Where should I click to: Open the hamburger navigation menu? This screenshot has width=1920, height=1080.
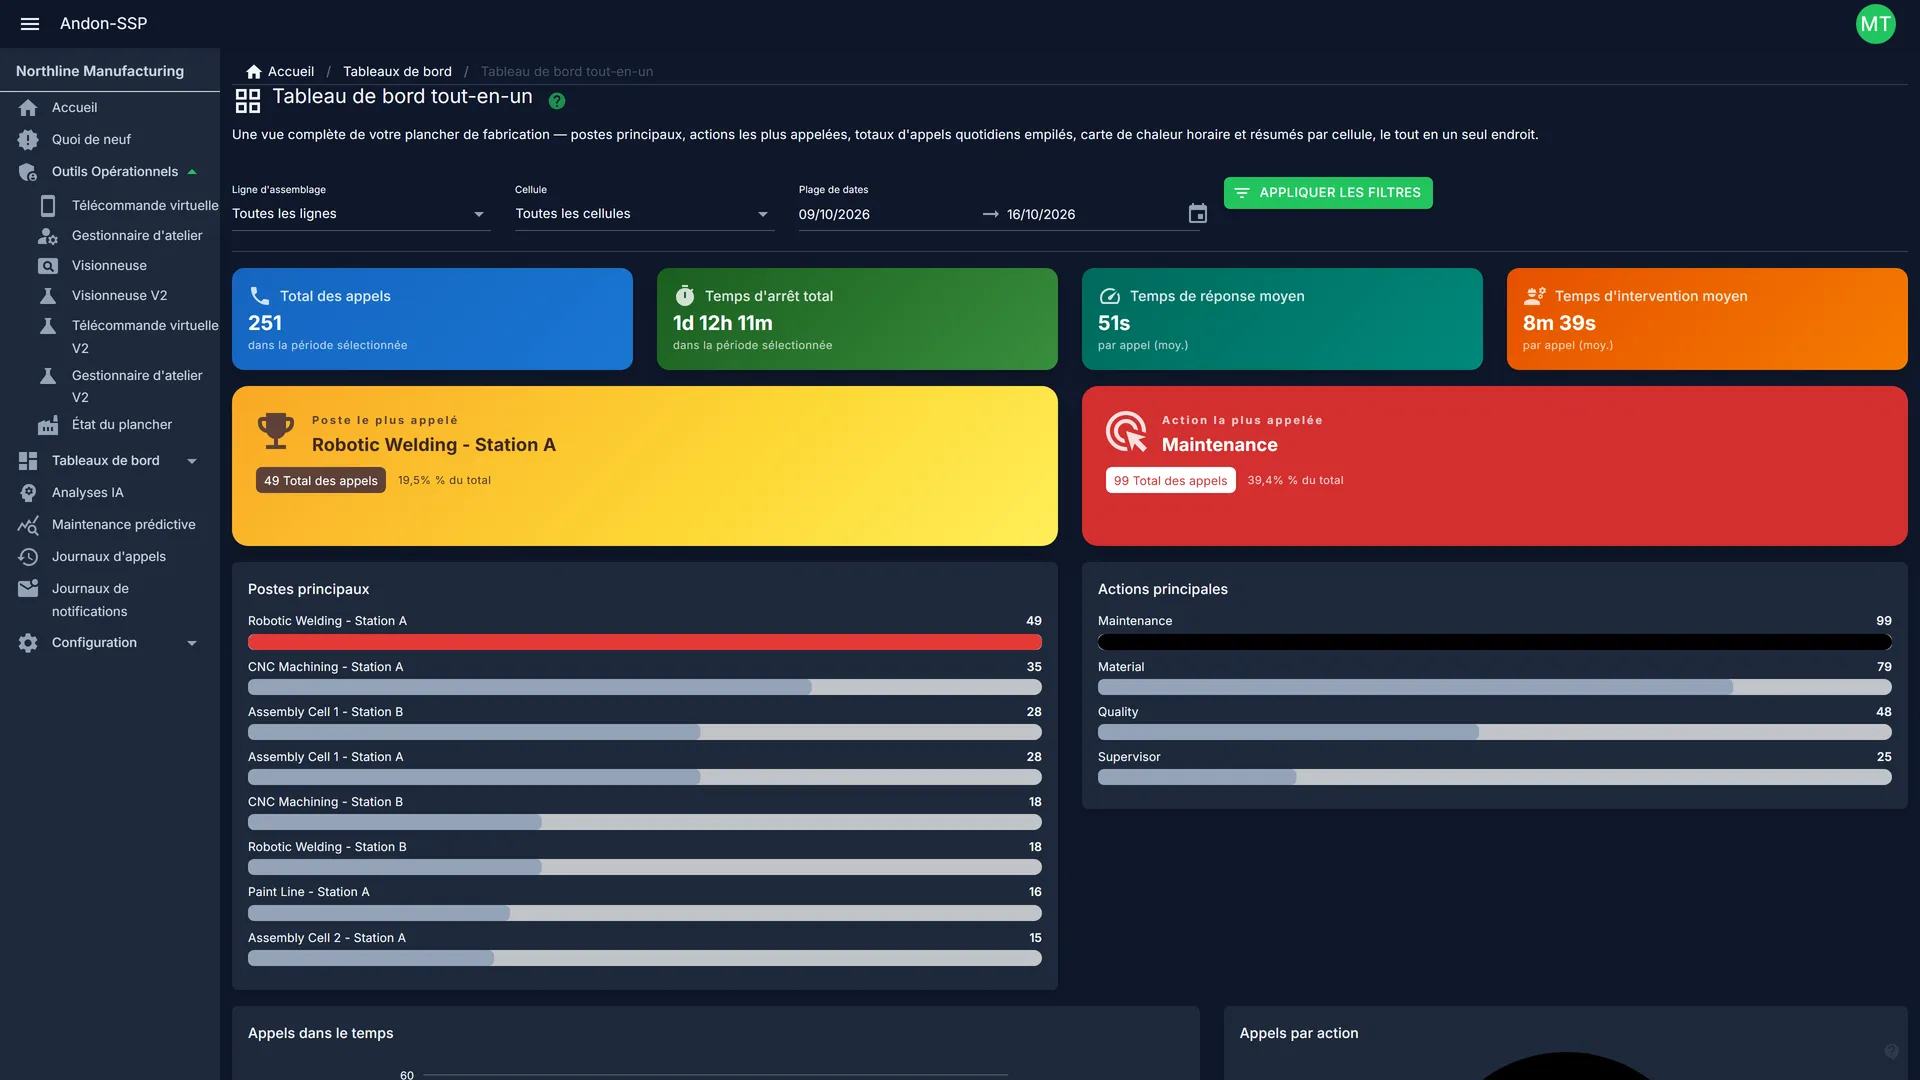click(x=30, y=24)
